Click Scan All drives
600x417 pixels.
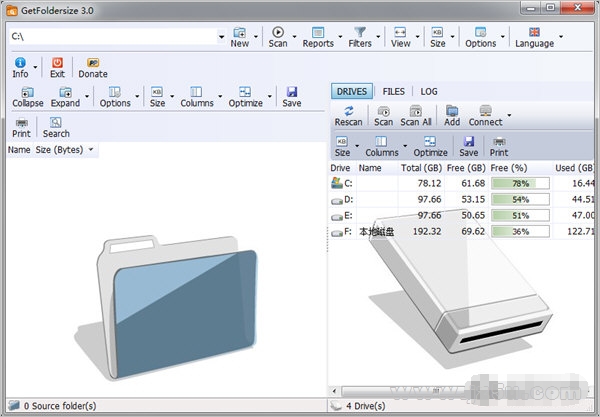(x=416, y=116)
